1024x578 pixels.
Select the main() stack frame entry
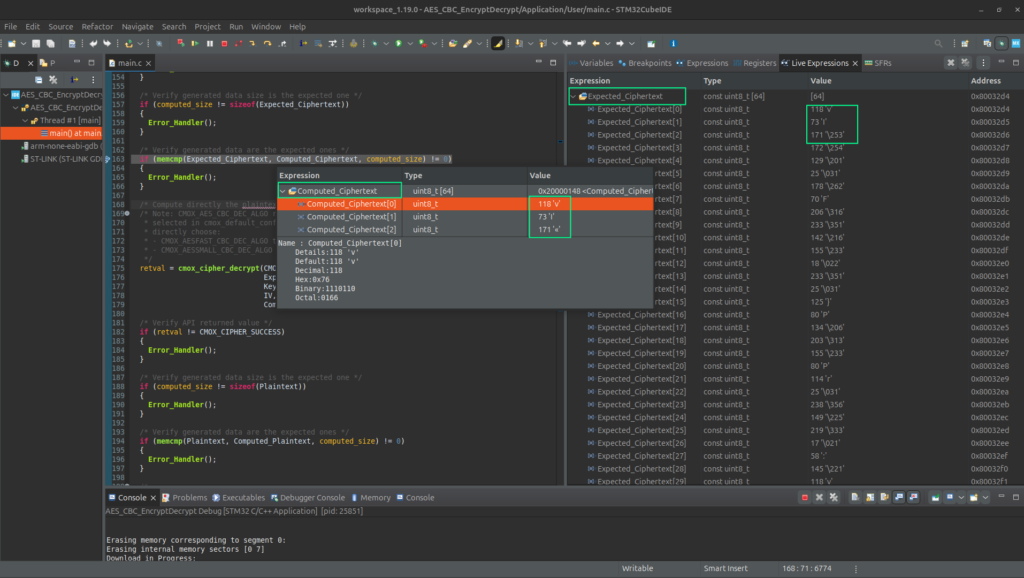coord(70,133)
